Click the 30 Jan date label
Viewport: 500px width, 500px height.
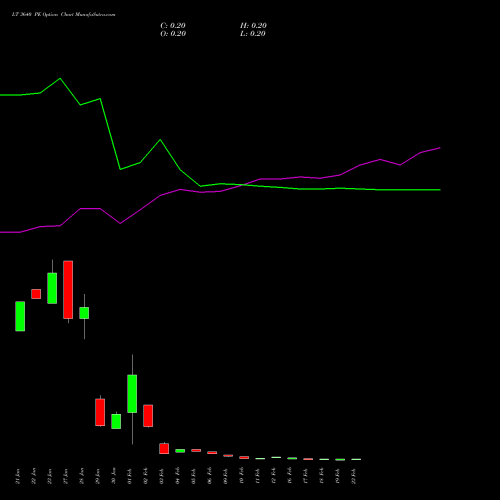[114, 476]
